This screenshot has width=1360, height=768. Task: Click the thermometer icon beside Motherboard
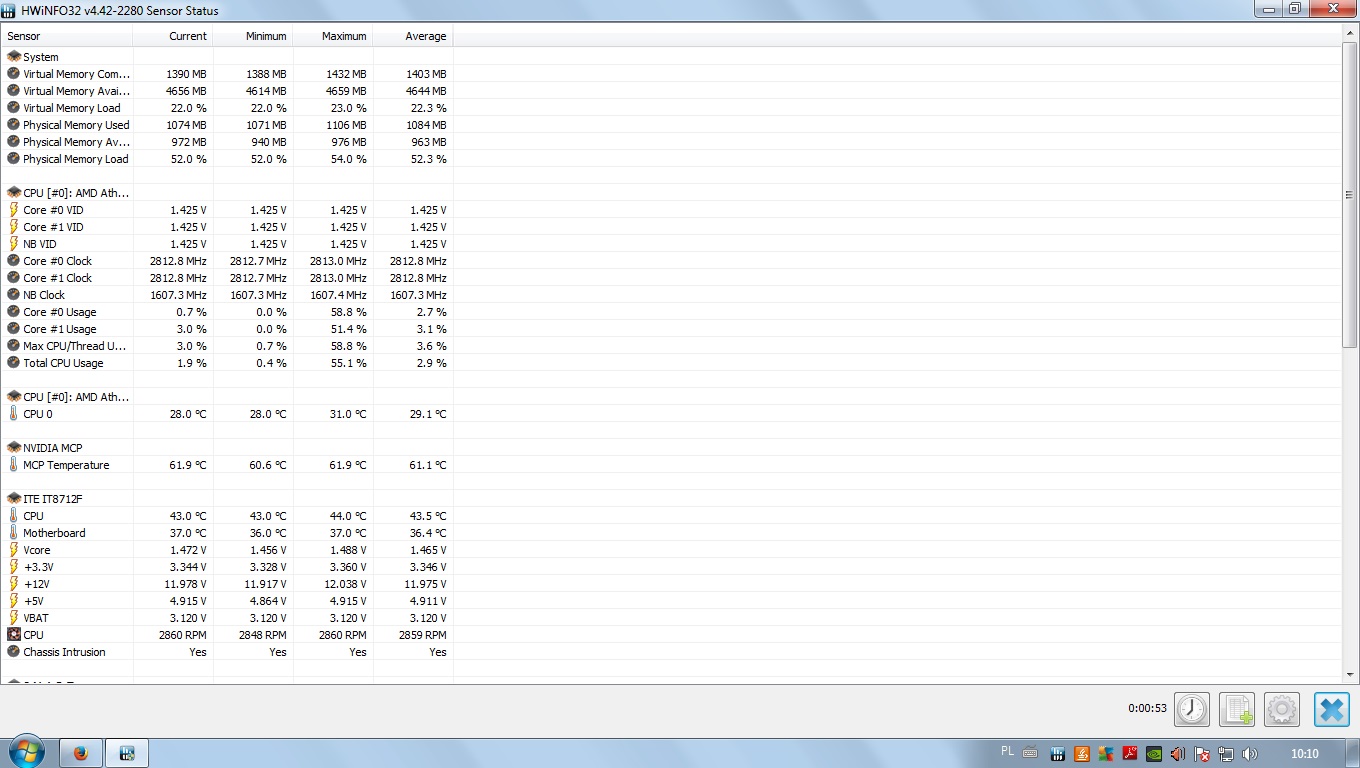pos(14,533)
